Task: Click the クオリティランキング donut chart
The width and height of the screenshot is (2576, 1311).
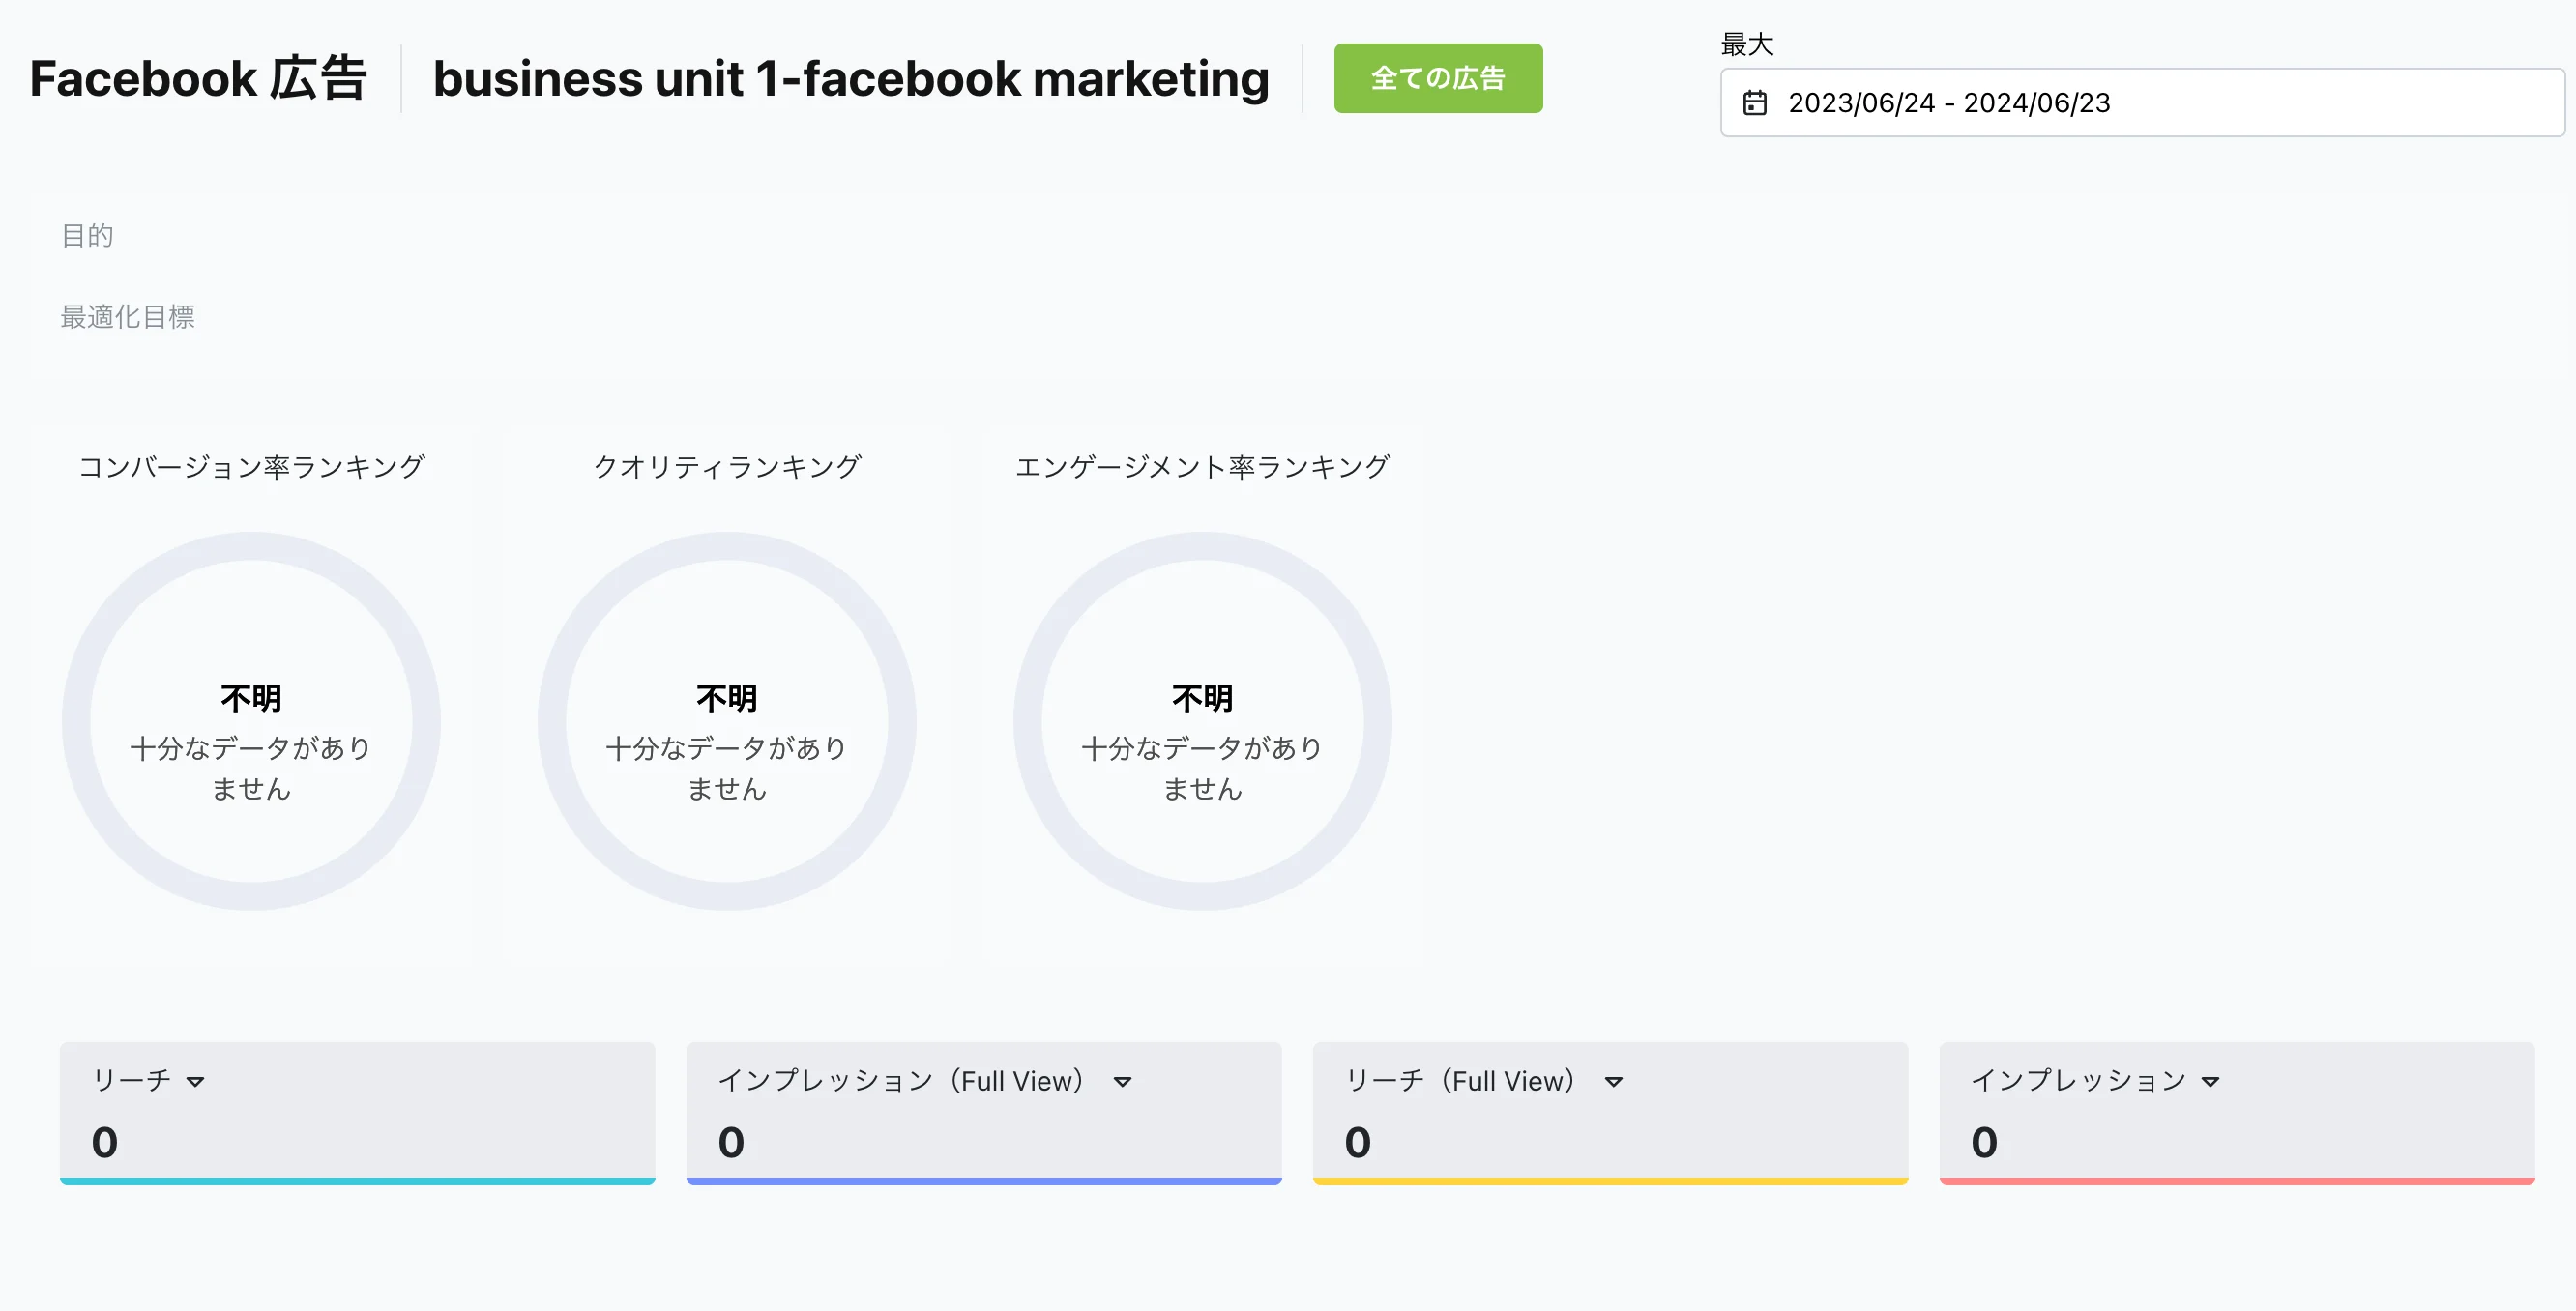Action: [727, 720]
